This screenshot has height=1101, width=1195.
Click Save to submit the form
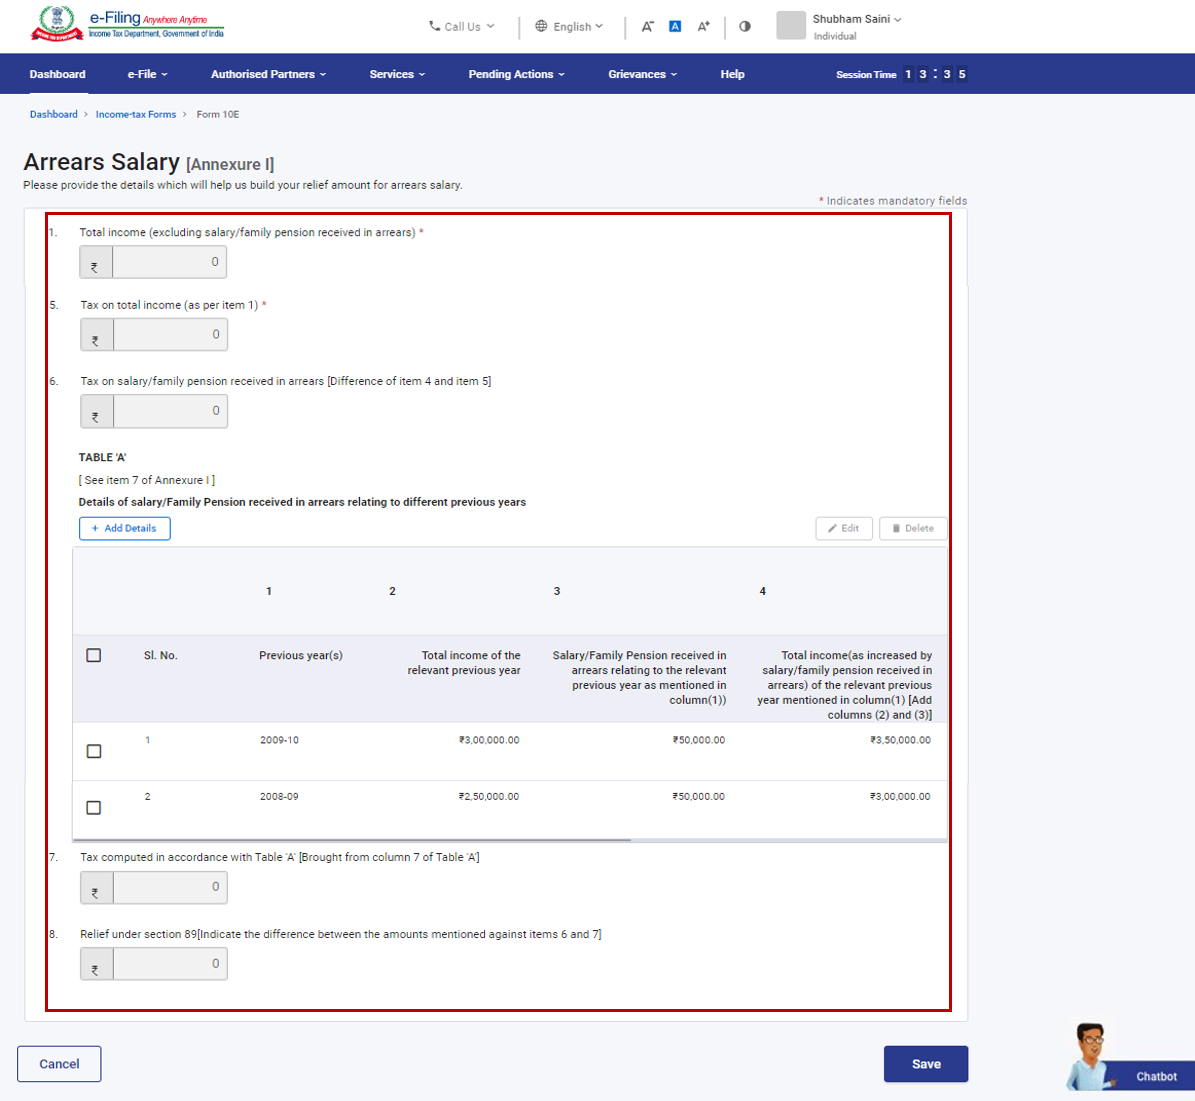[x=925, y=1064]
